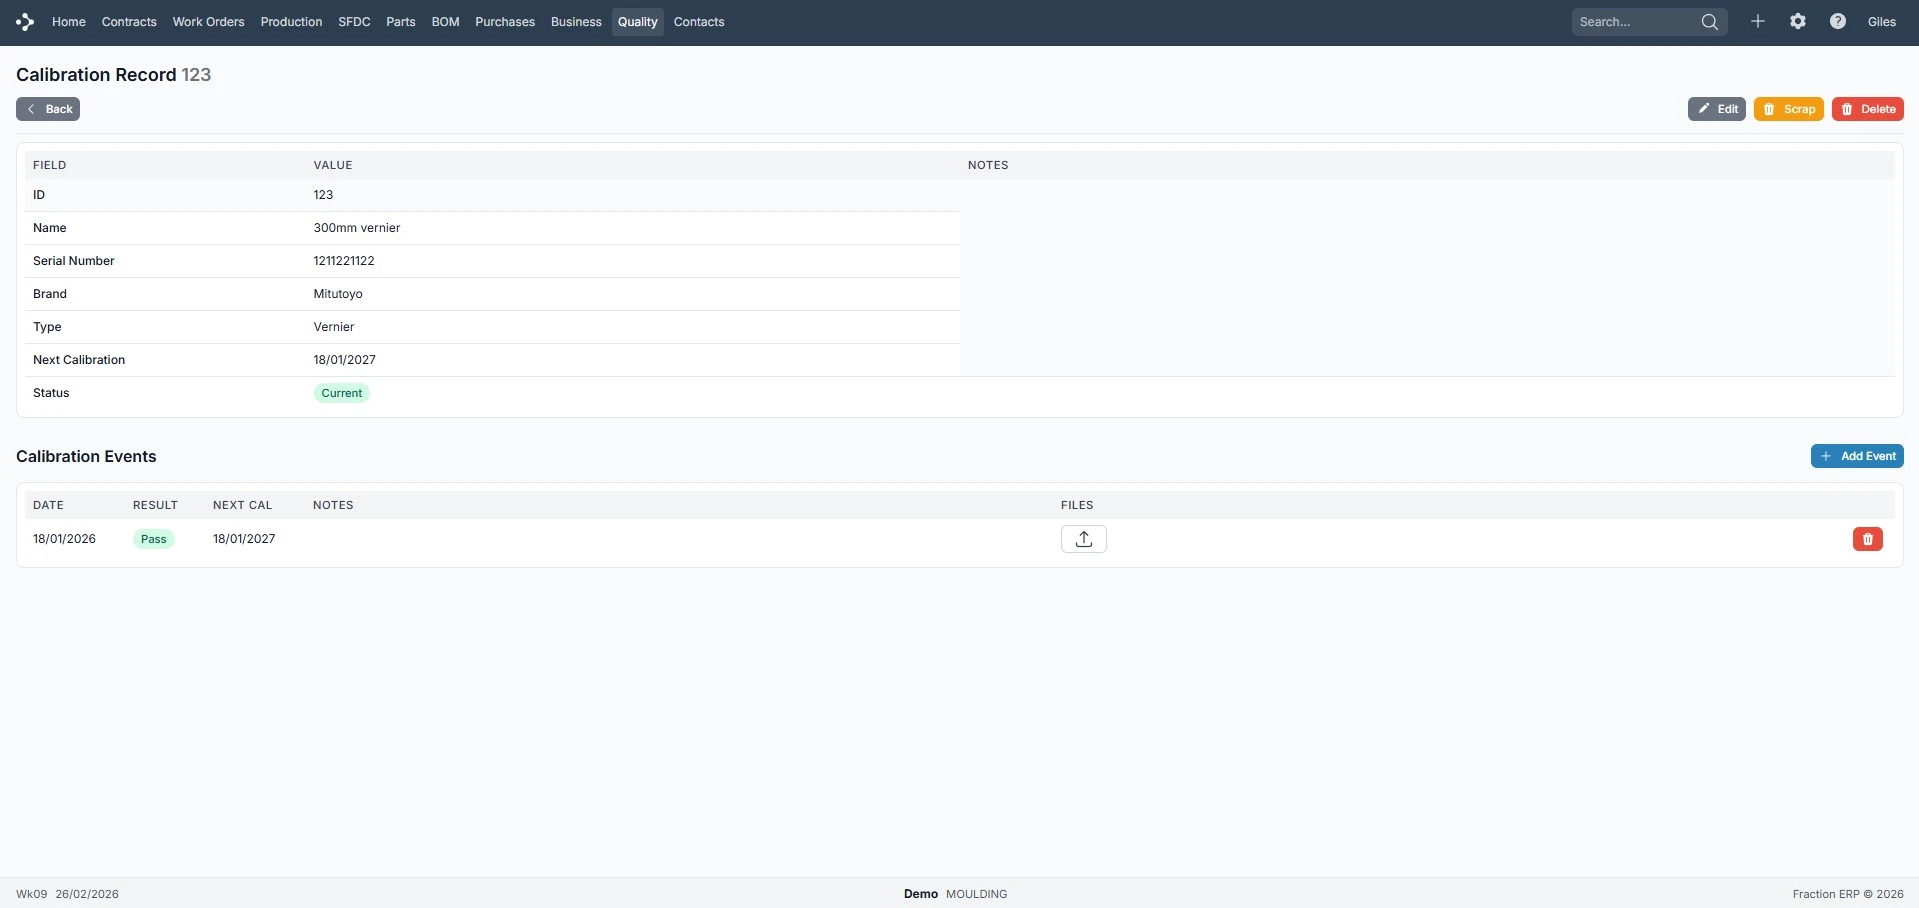The image size is (1919, 908).
Task: Focus the Search input field
Action: (x=1635, y=22)
